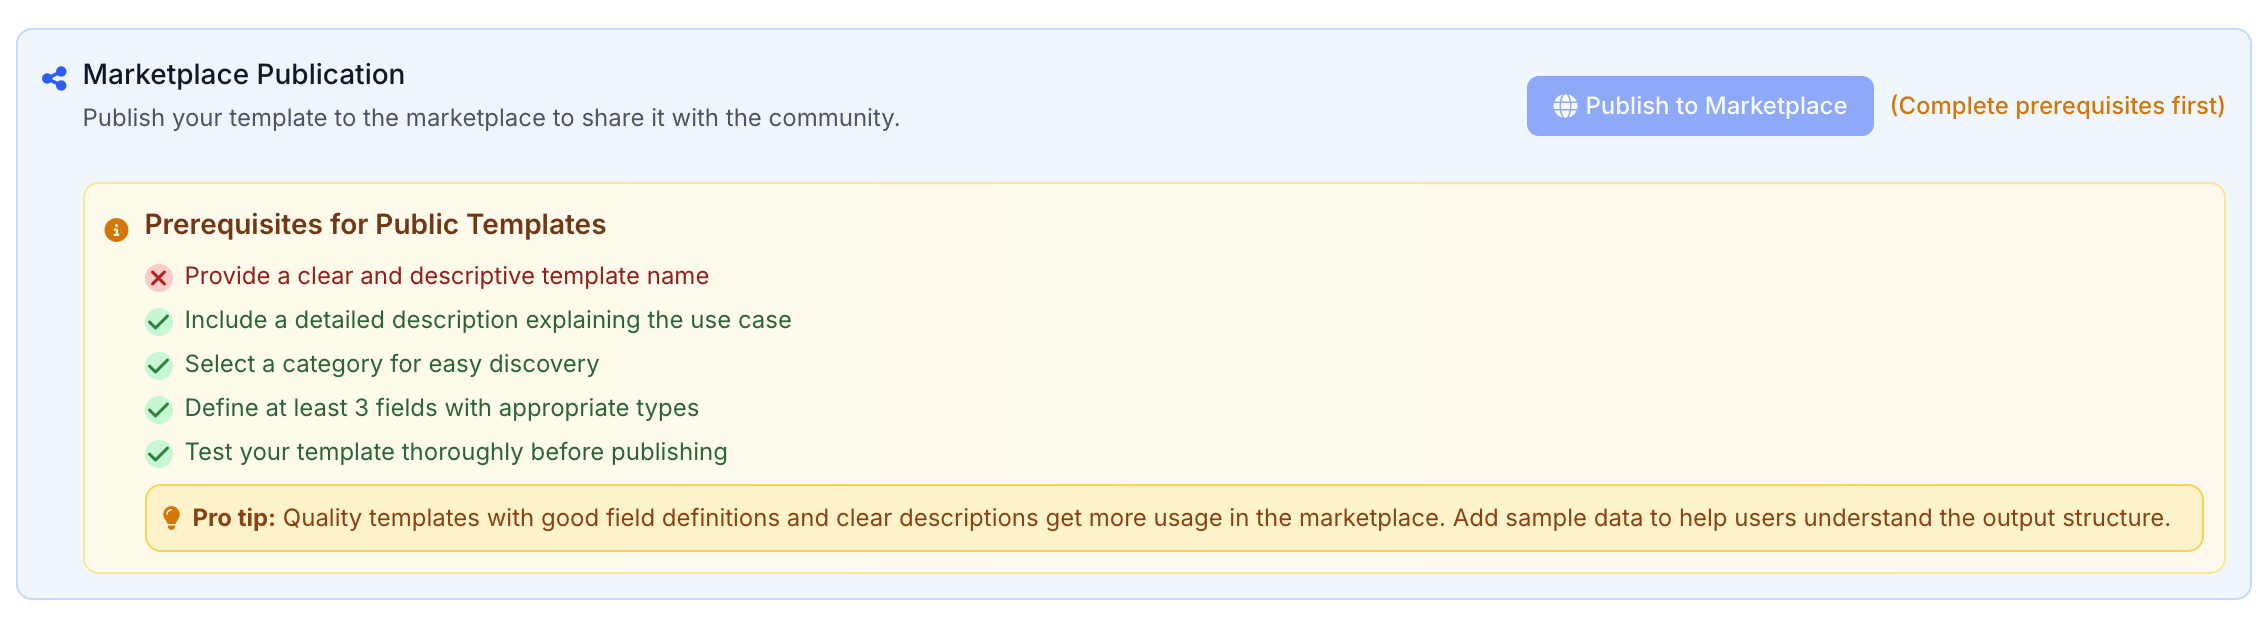The image size is (2266, 622).
Task: Click "Include a detailed description explaining the use case"
Action: [488, 320]
